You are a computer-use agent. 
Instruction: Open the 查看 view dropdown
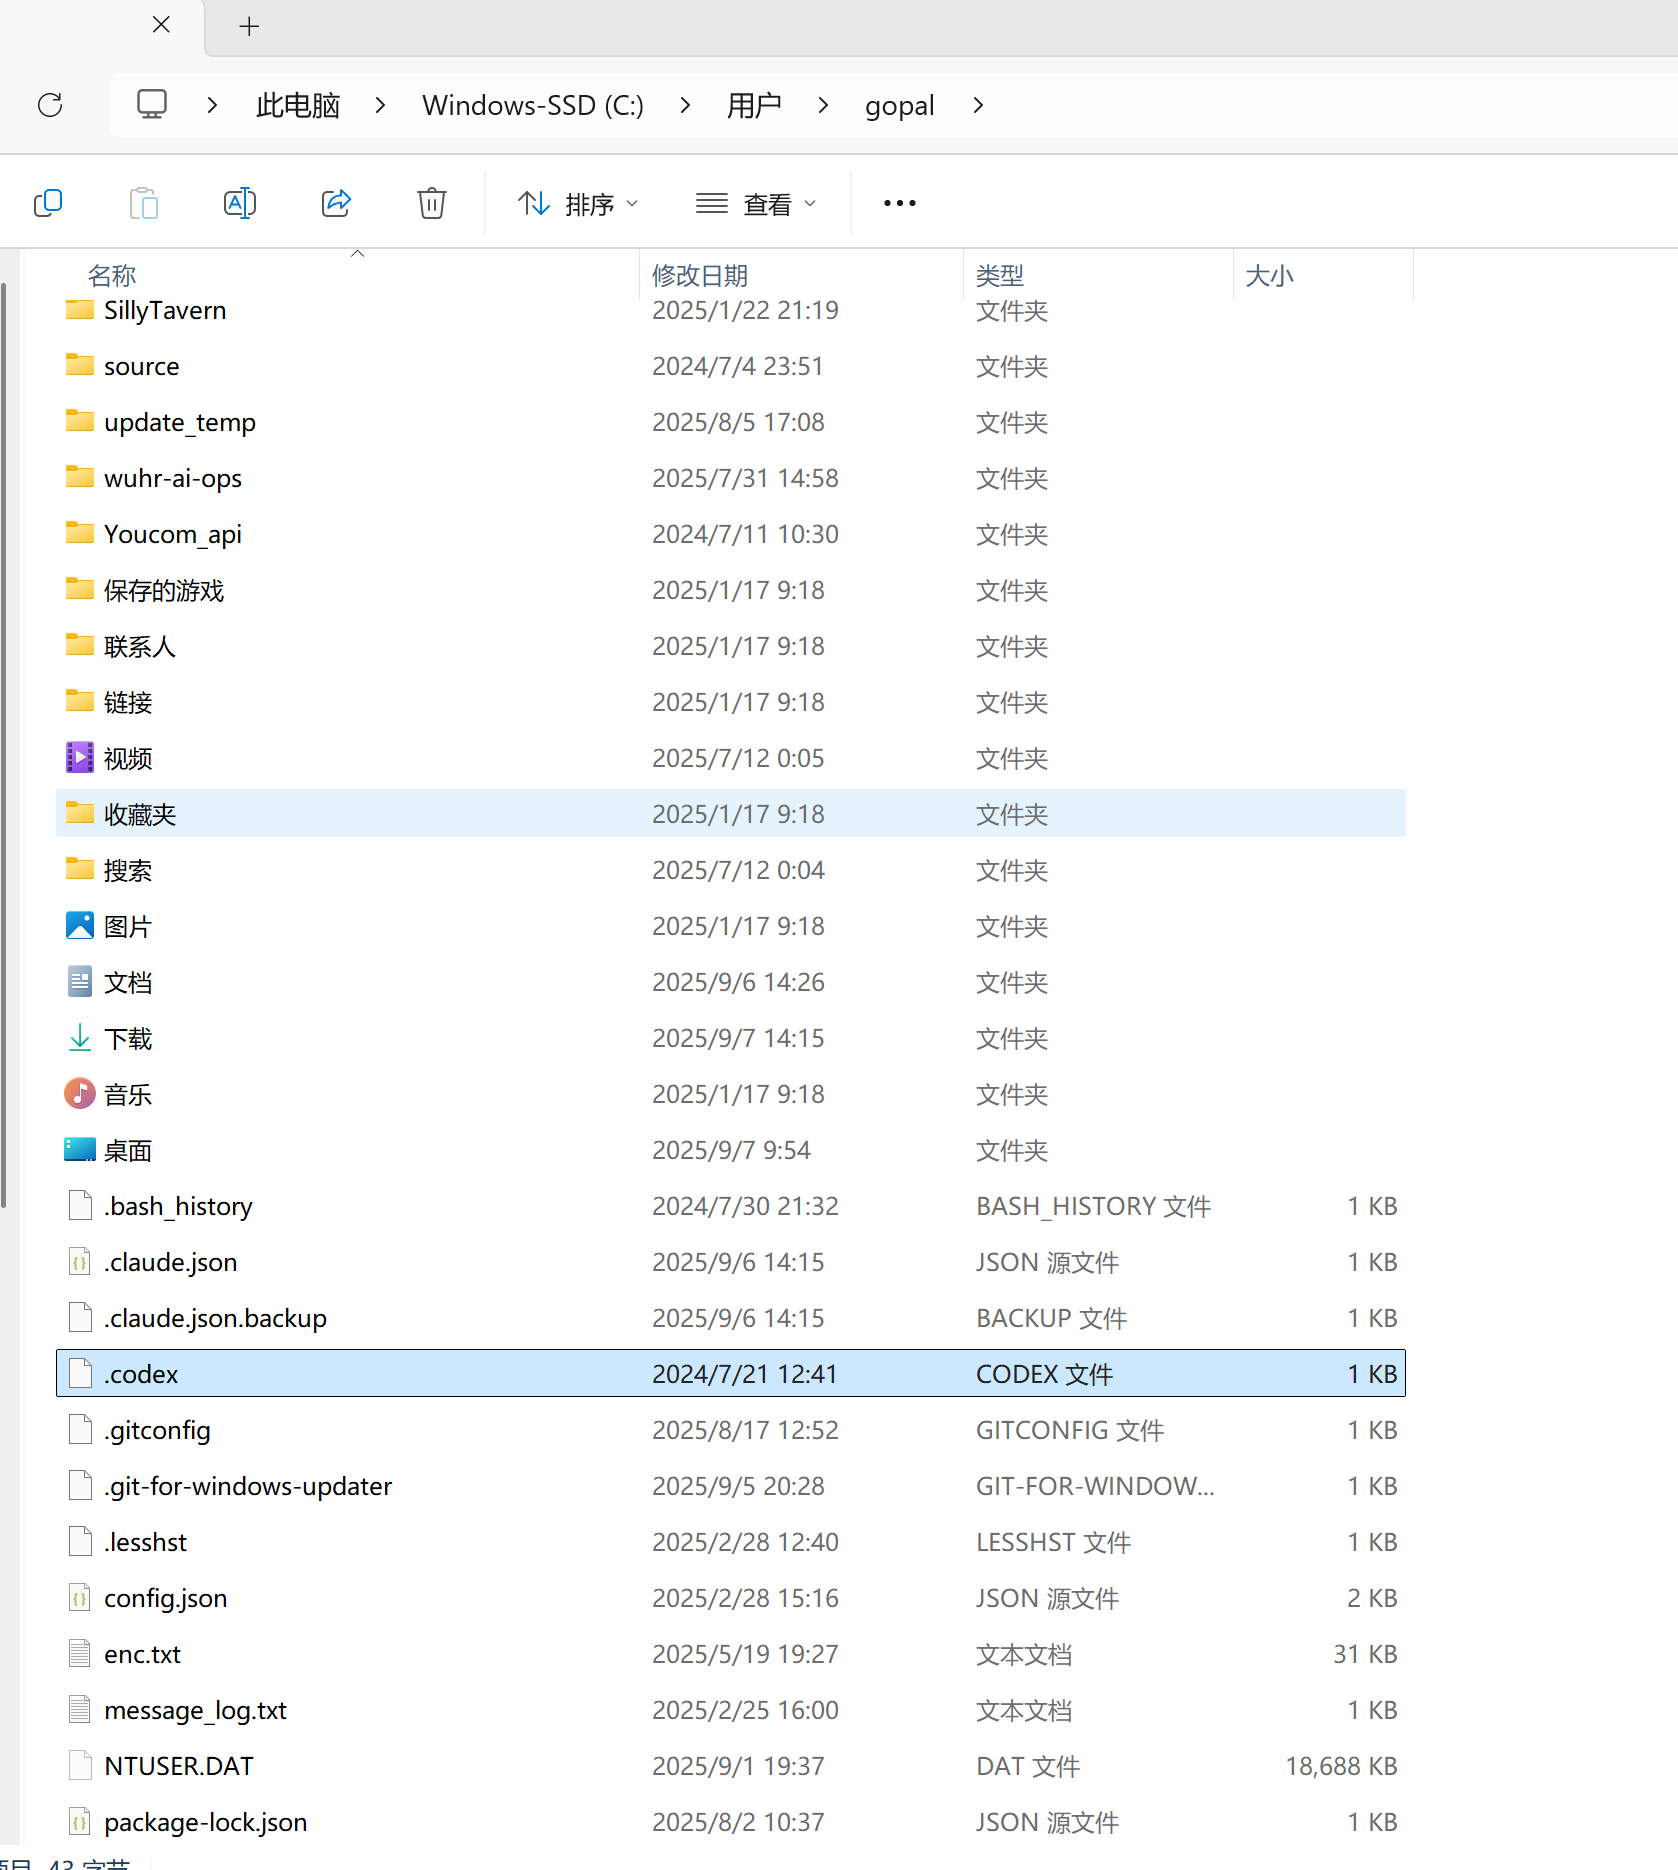[x=757, y=204]
